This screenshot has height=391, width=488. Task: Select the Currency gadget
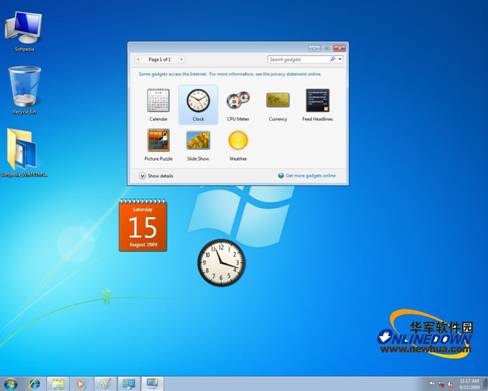[278, 105]
